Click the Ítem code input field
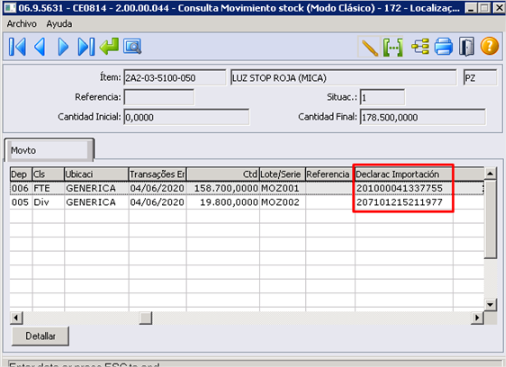506x367 pixels. (x=175, y=78)
